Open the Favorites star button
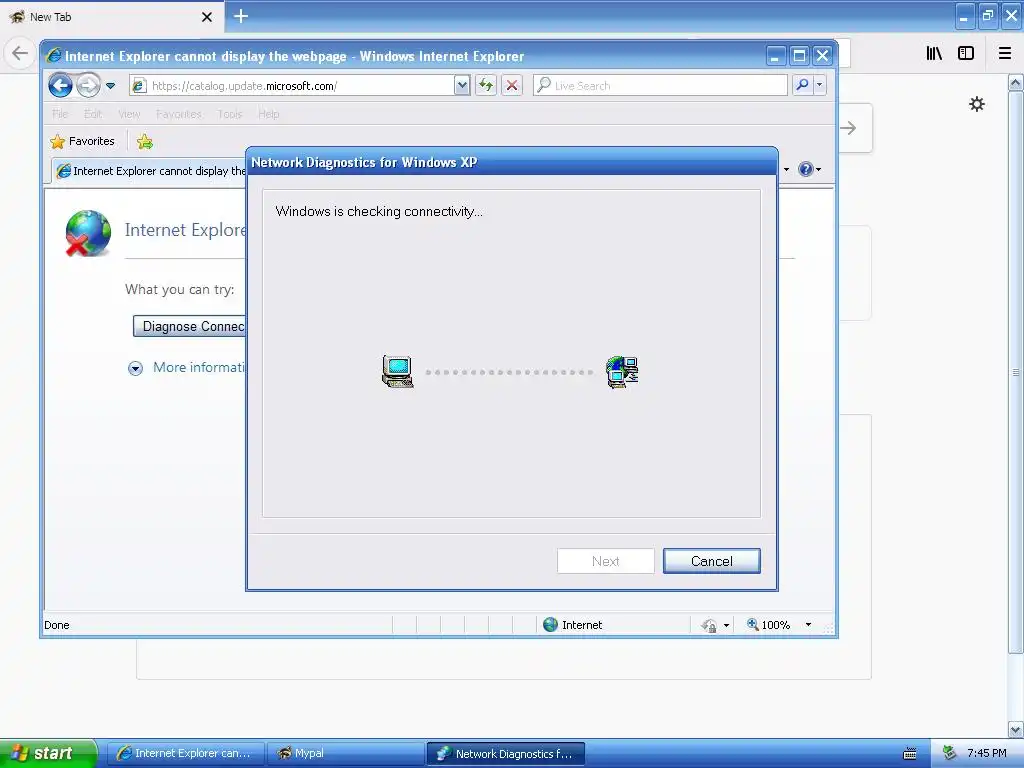The width and height of the screenshot is (1024, 768). 82,141
